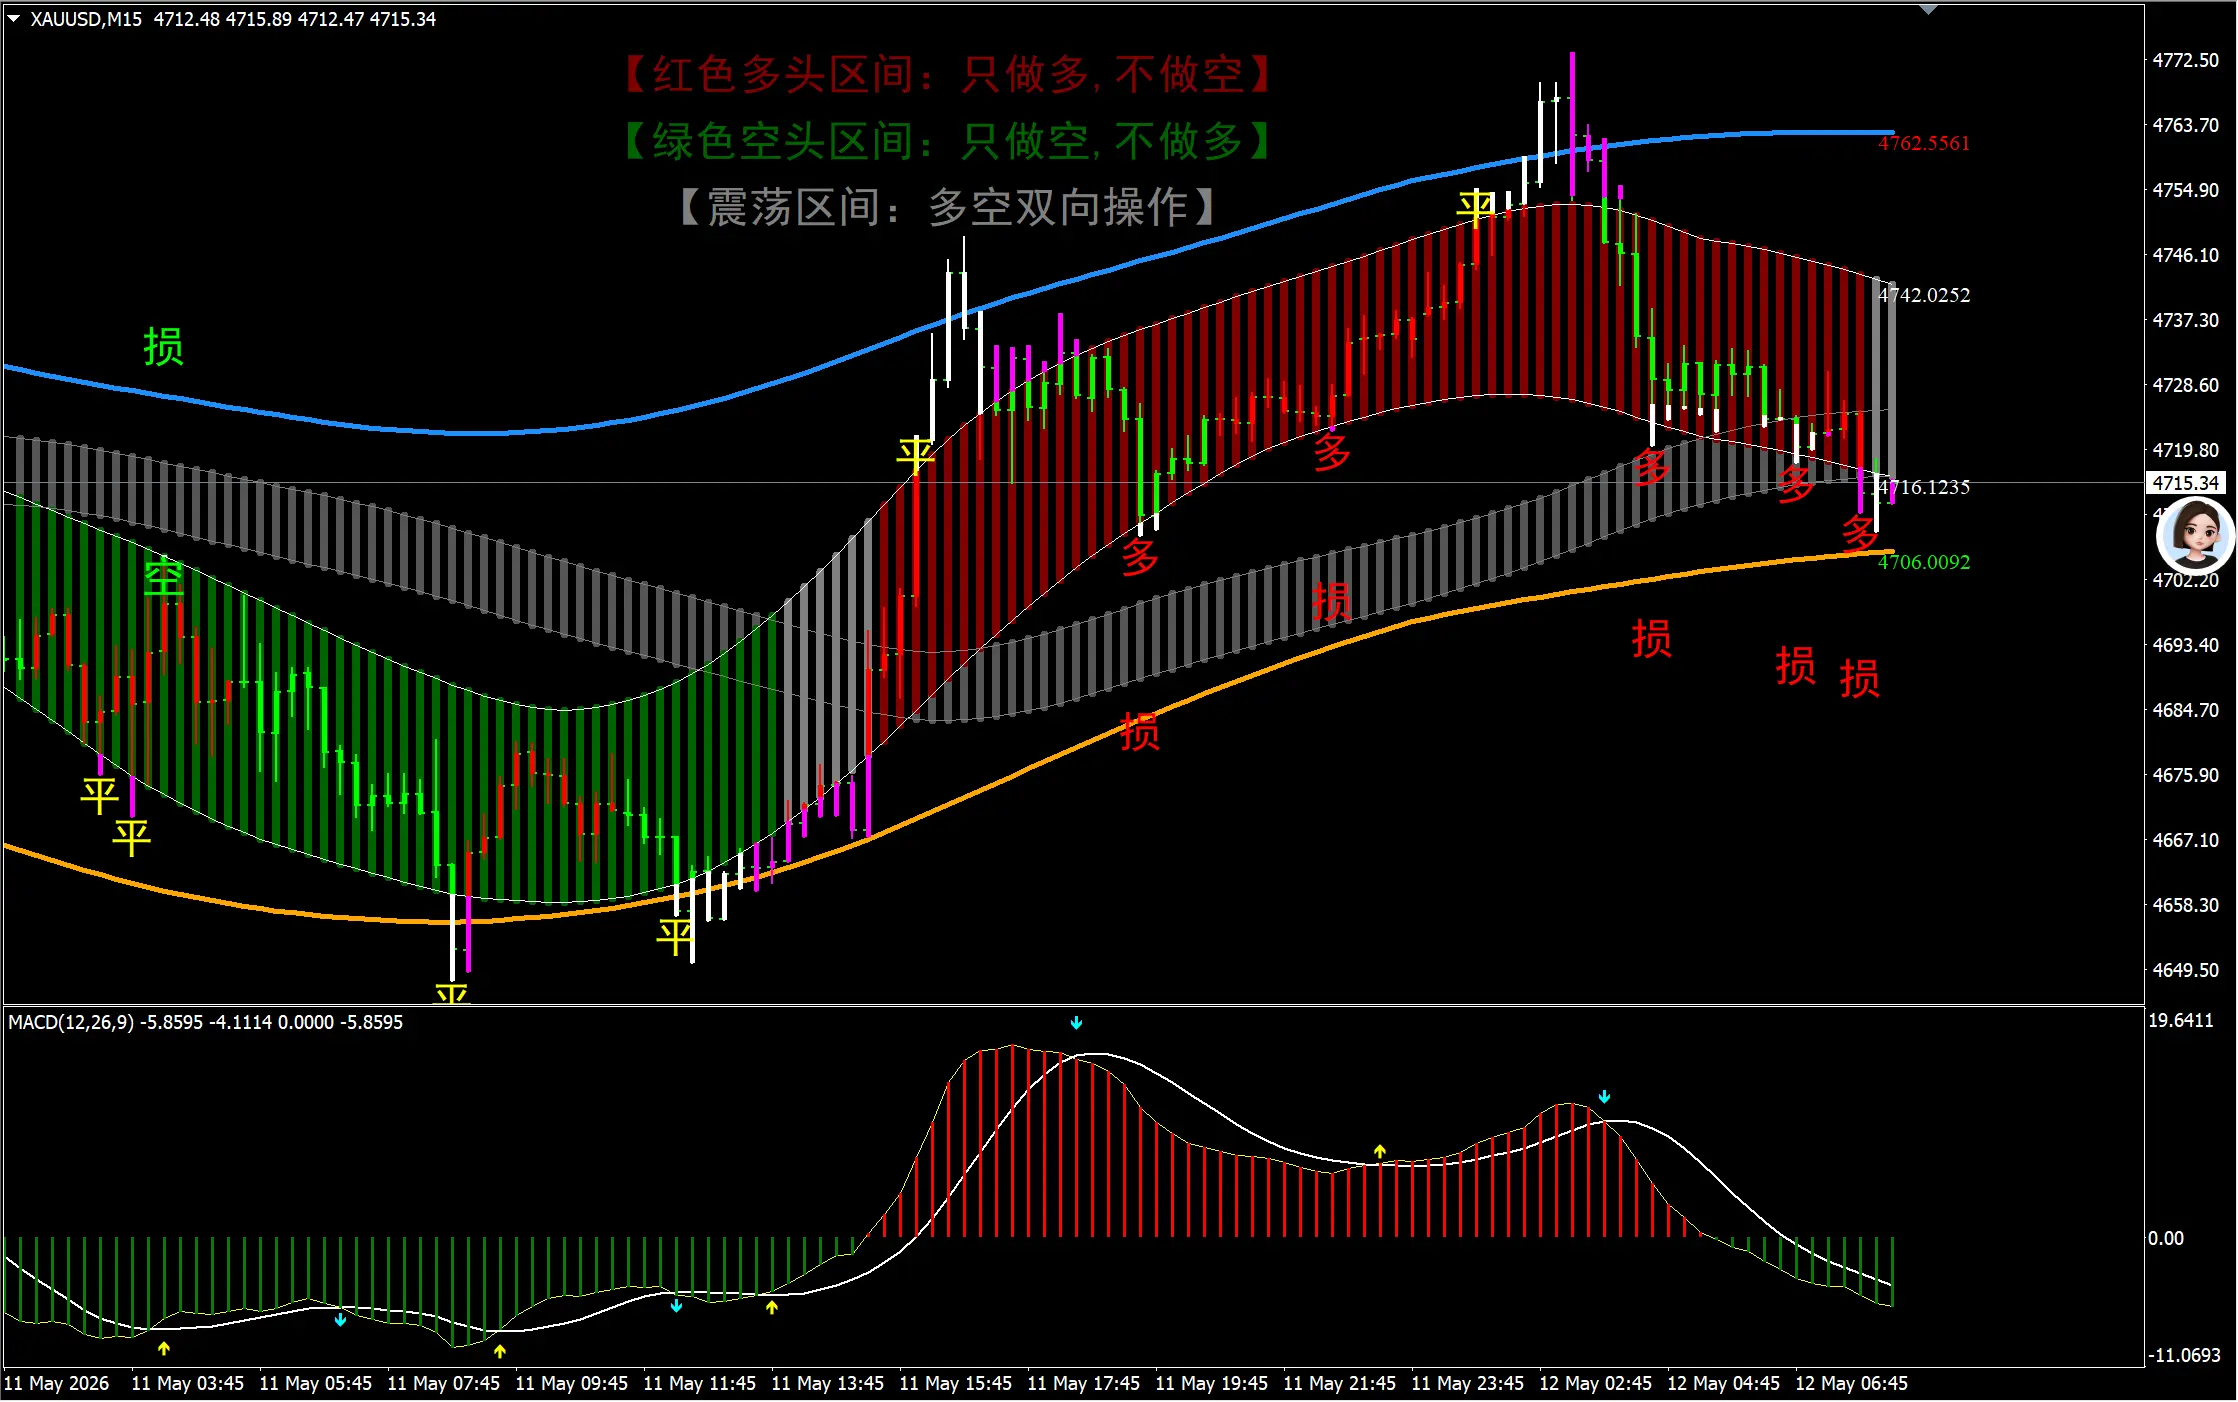Select the green 绿色空头区间 headline text
Image resolution: width=2238 pixels, height=1402 pixels.
(x=946, y=141)
